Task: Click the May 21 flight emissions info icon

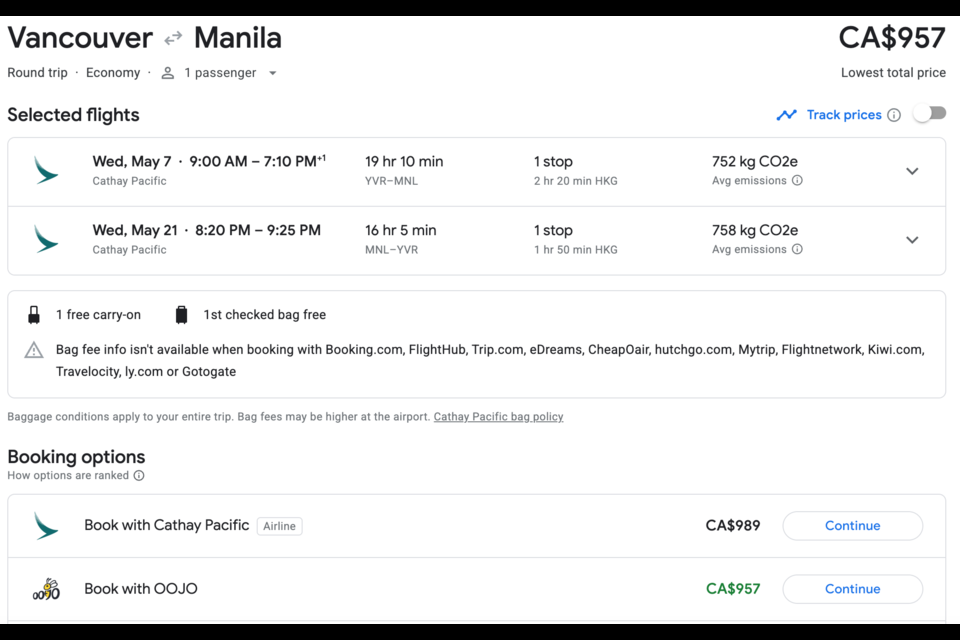Action: coord(797,250)
